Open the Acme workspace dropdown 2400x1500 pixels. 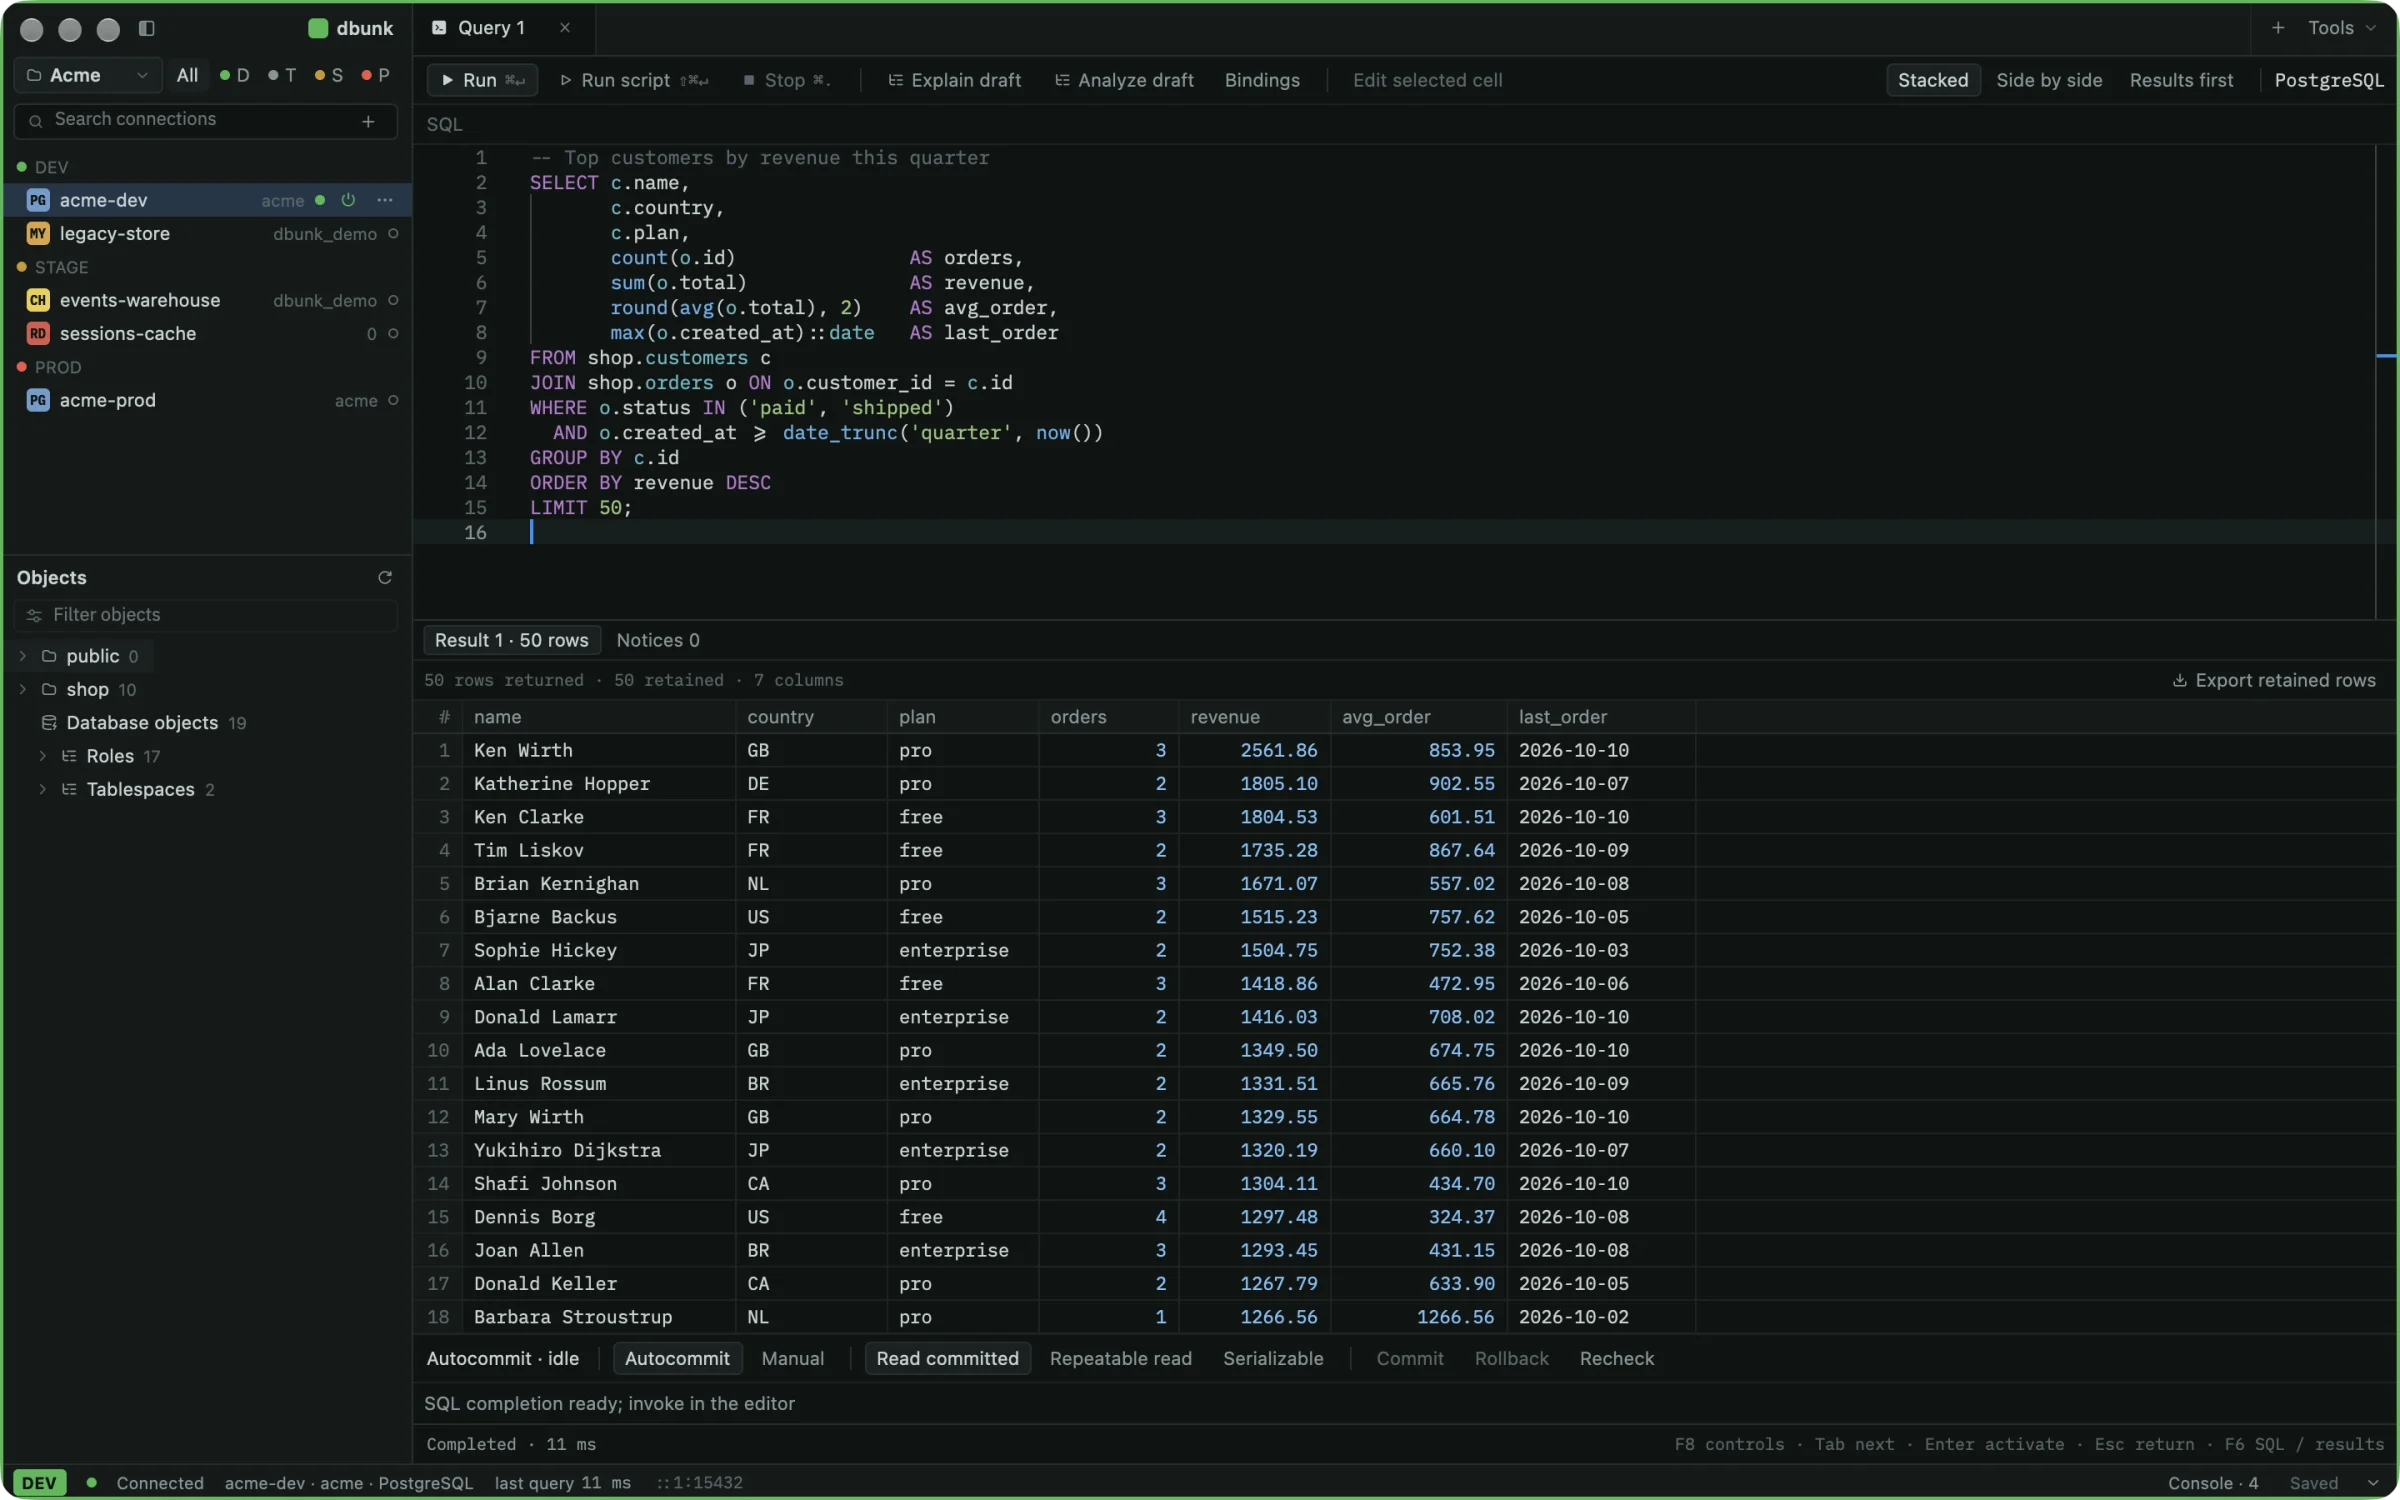[88, 75]
